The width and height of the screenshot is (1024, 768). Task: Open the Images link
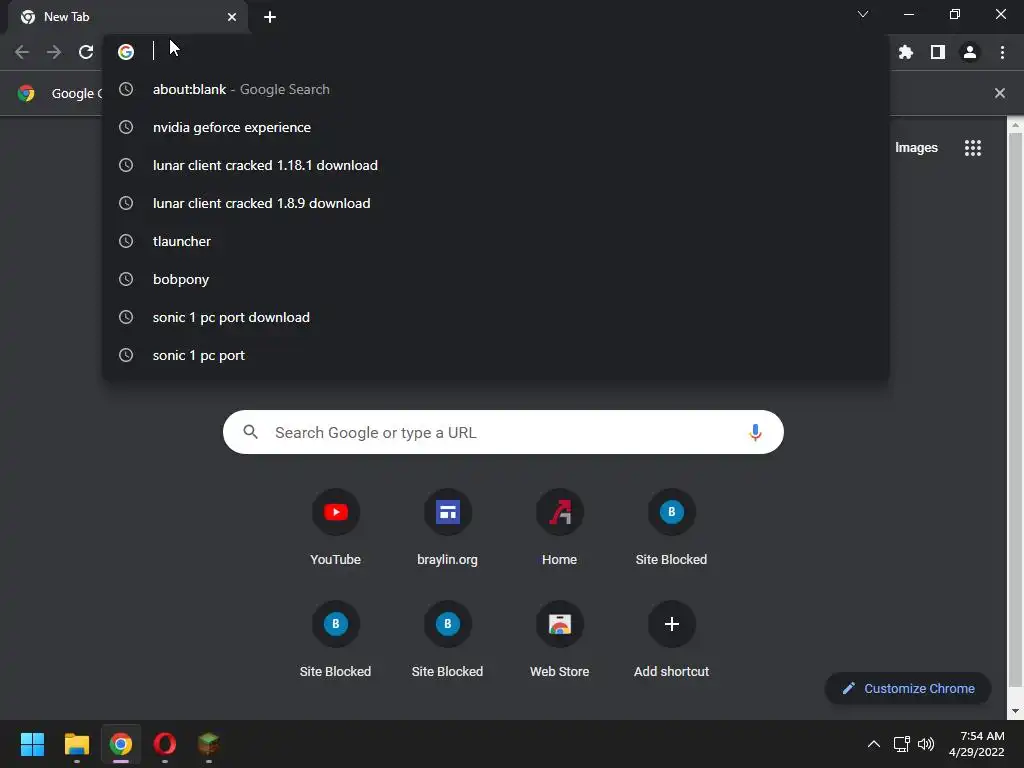(x=916, y=148)
